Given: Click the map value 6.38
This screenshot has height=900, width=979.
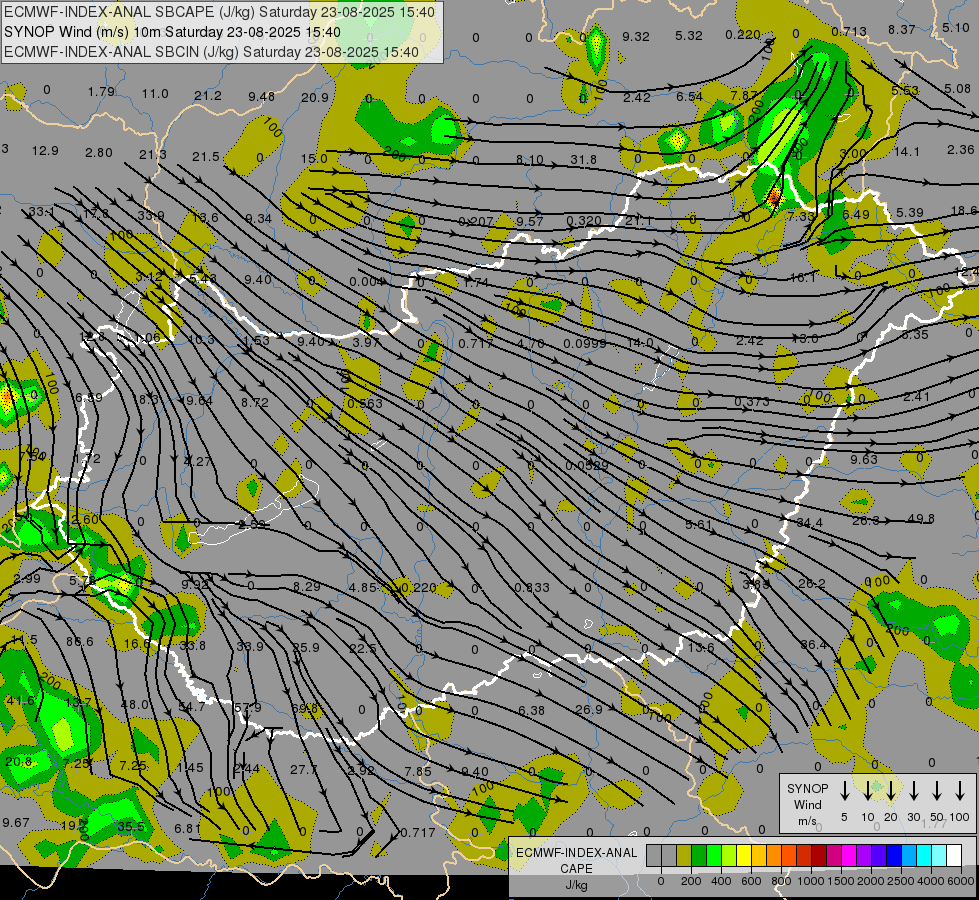Looking at the screenshot, I should pos(531,711).
